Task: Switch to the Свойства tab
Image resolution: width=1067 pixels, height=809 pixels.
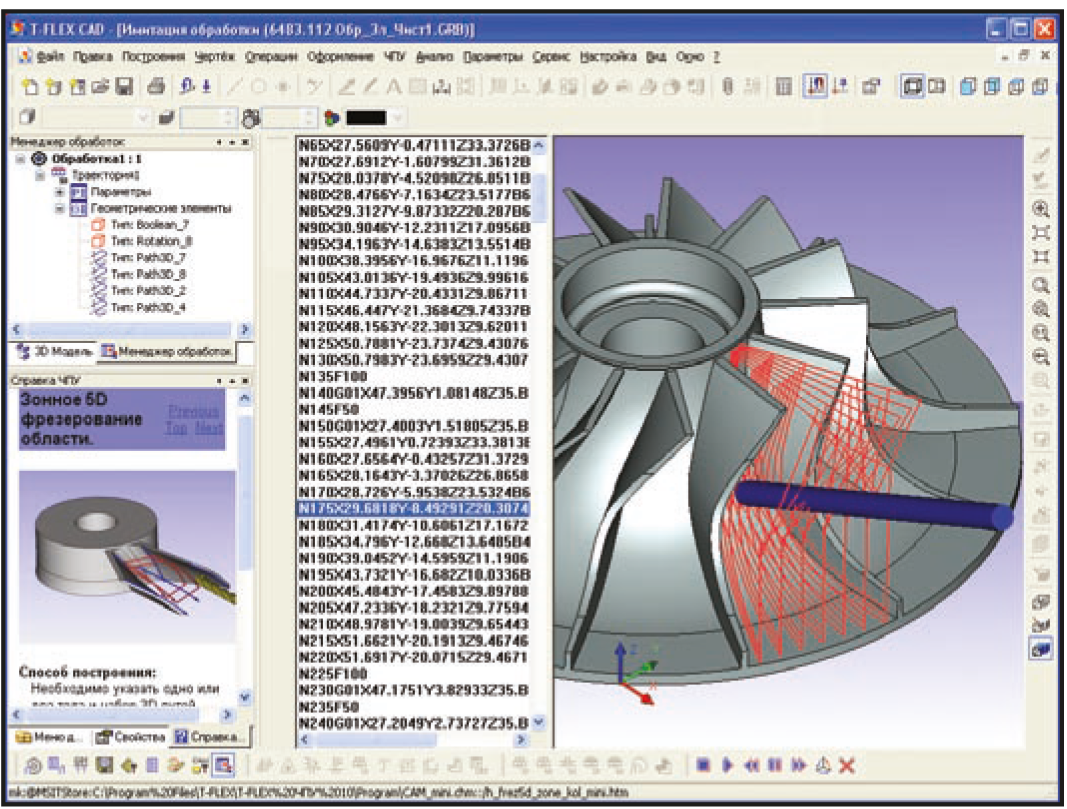Action: (x=131, y=737)
